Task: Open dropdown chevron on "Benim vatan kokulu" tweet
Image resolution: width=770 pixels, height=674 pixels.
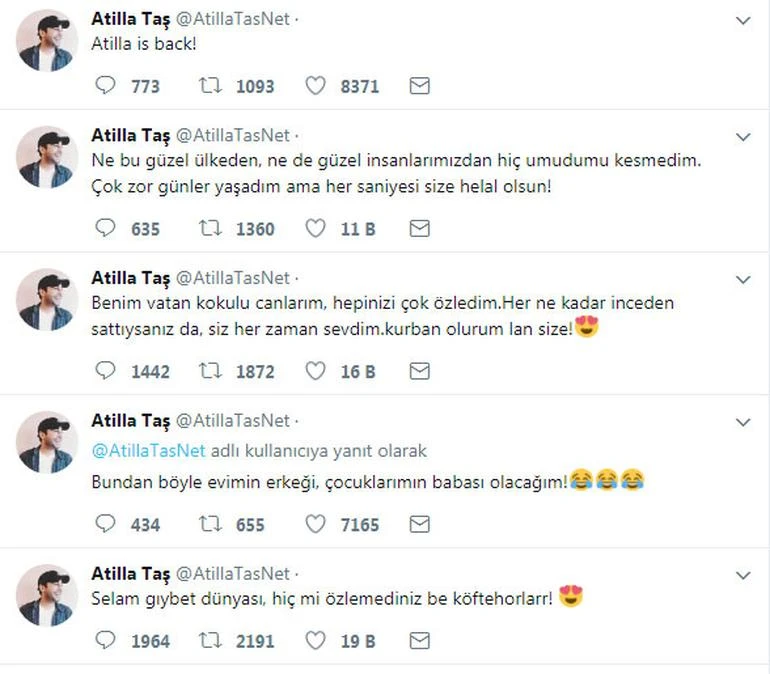Action: click(x=743, y=279)
